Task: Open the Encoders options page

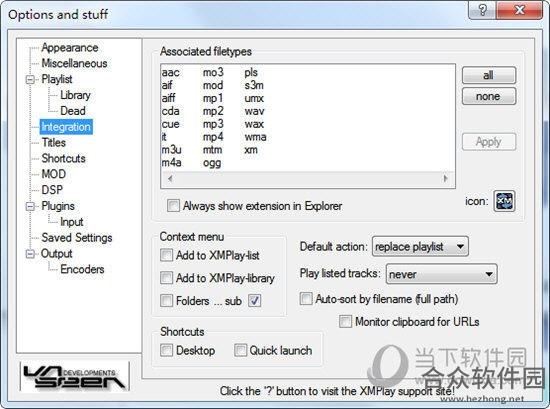Action: click(82, 269)
